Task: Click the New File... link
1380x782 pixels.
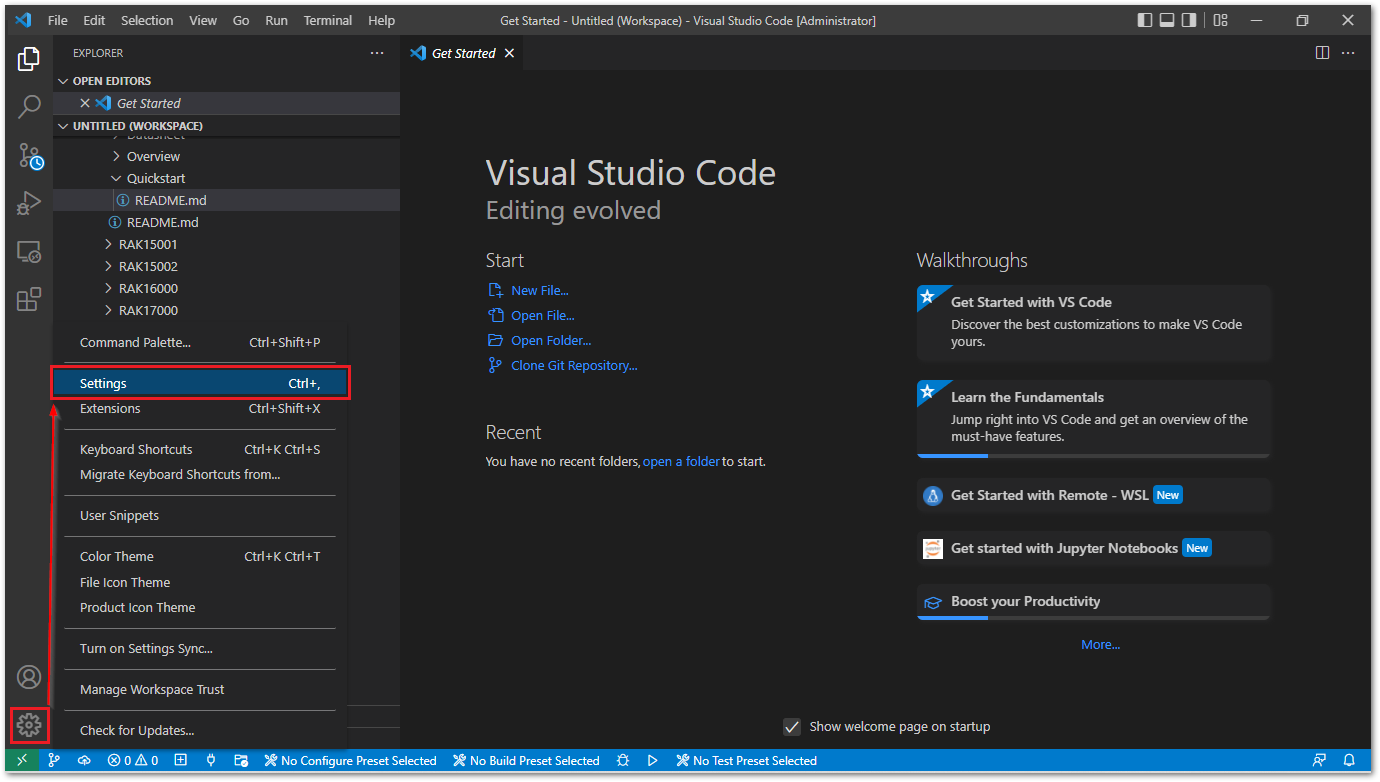Action: (540, 290)
